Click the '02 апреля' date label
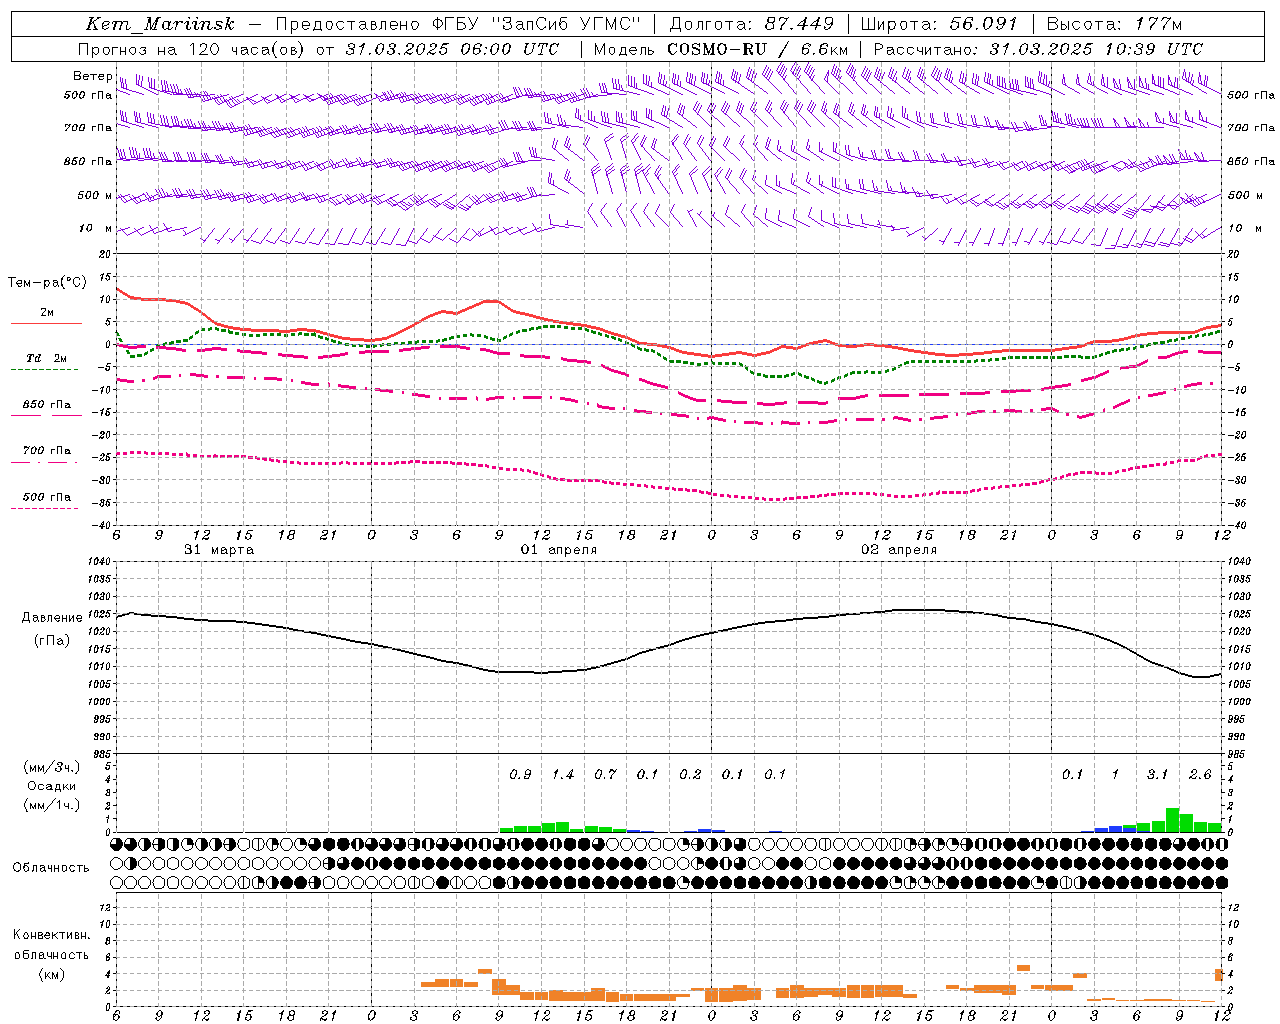The image size is (1280, 1024). [x=899, y=550]
